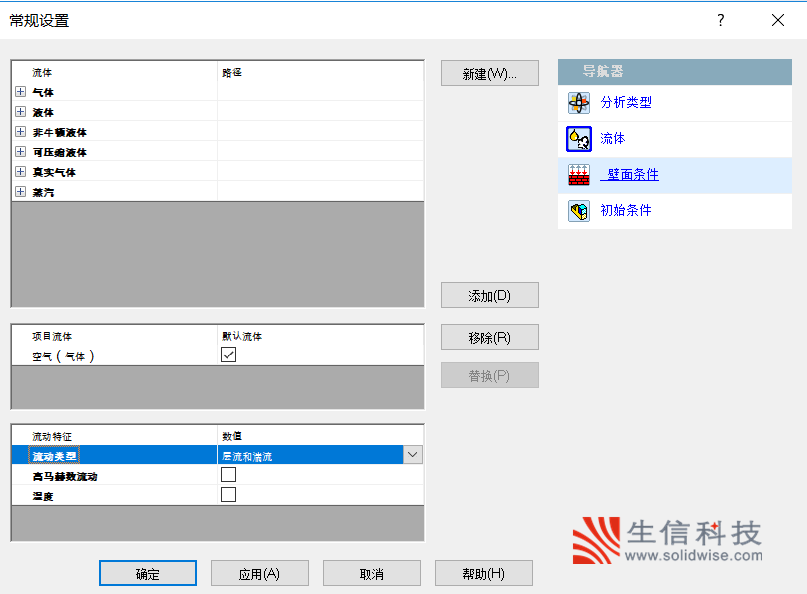
Task: Click the 新建(W)... button
Action: [489, 74]
